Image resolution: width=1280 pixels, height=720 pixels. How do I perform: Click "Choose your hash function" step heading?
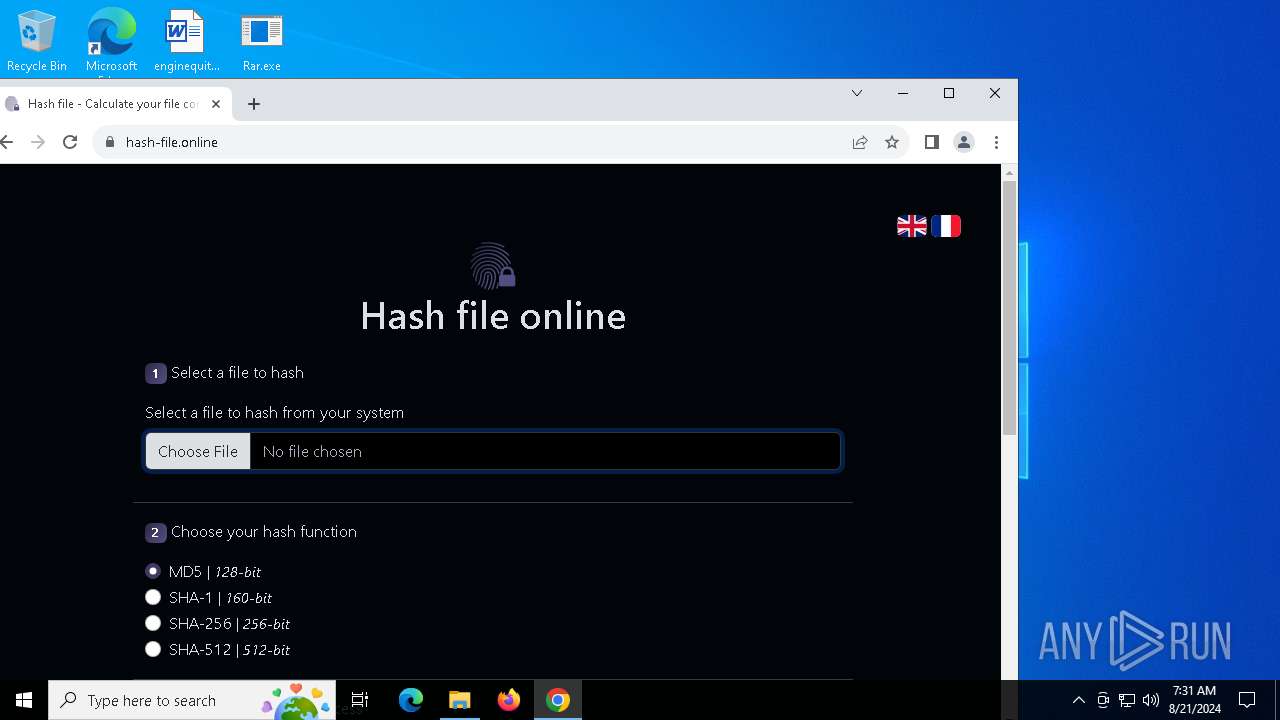[x=264, y=532]
